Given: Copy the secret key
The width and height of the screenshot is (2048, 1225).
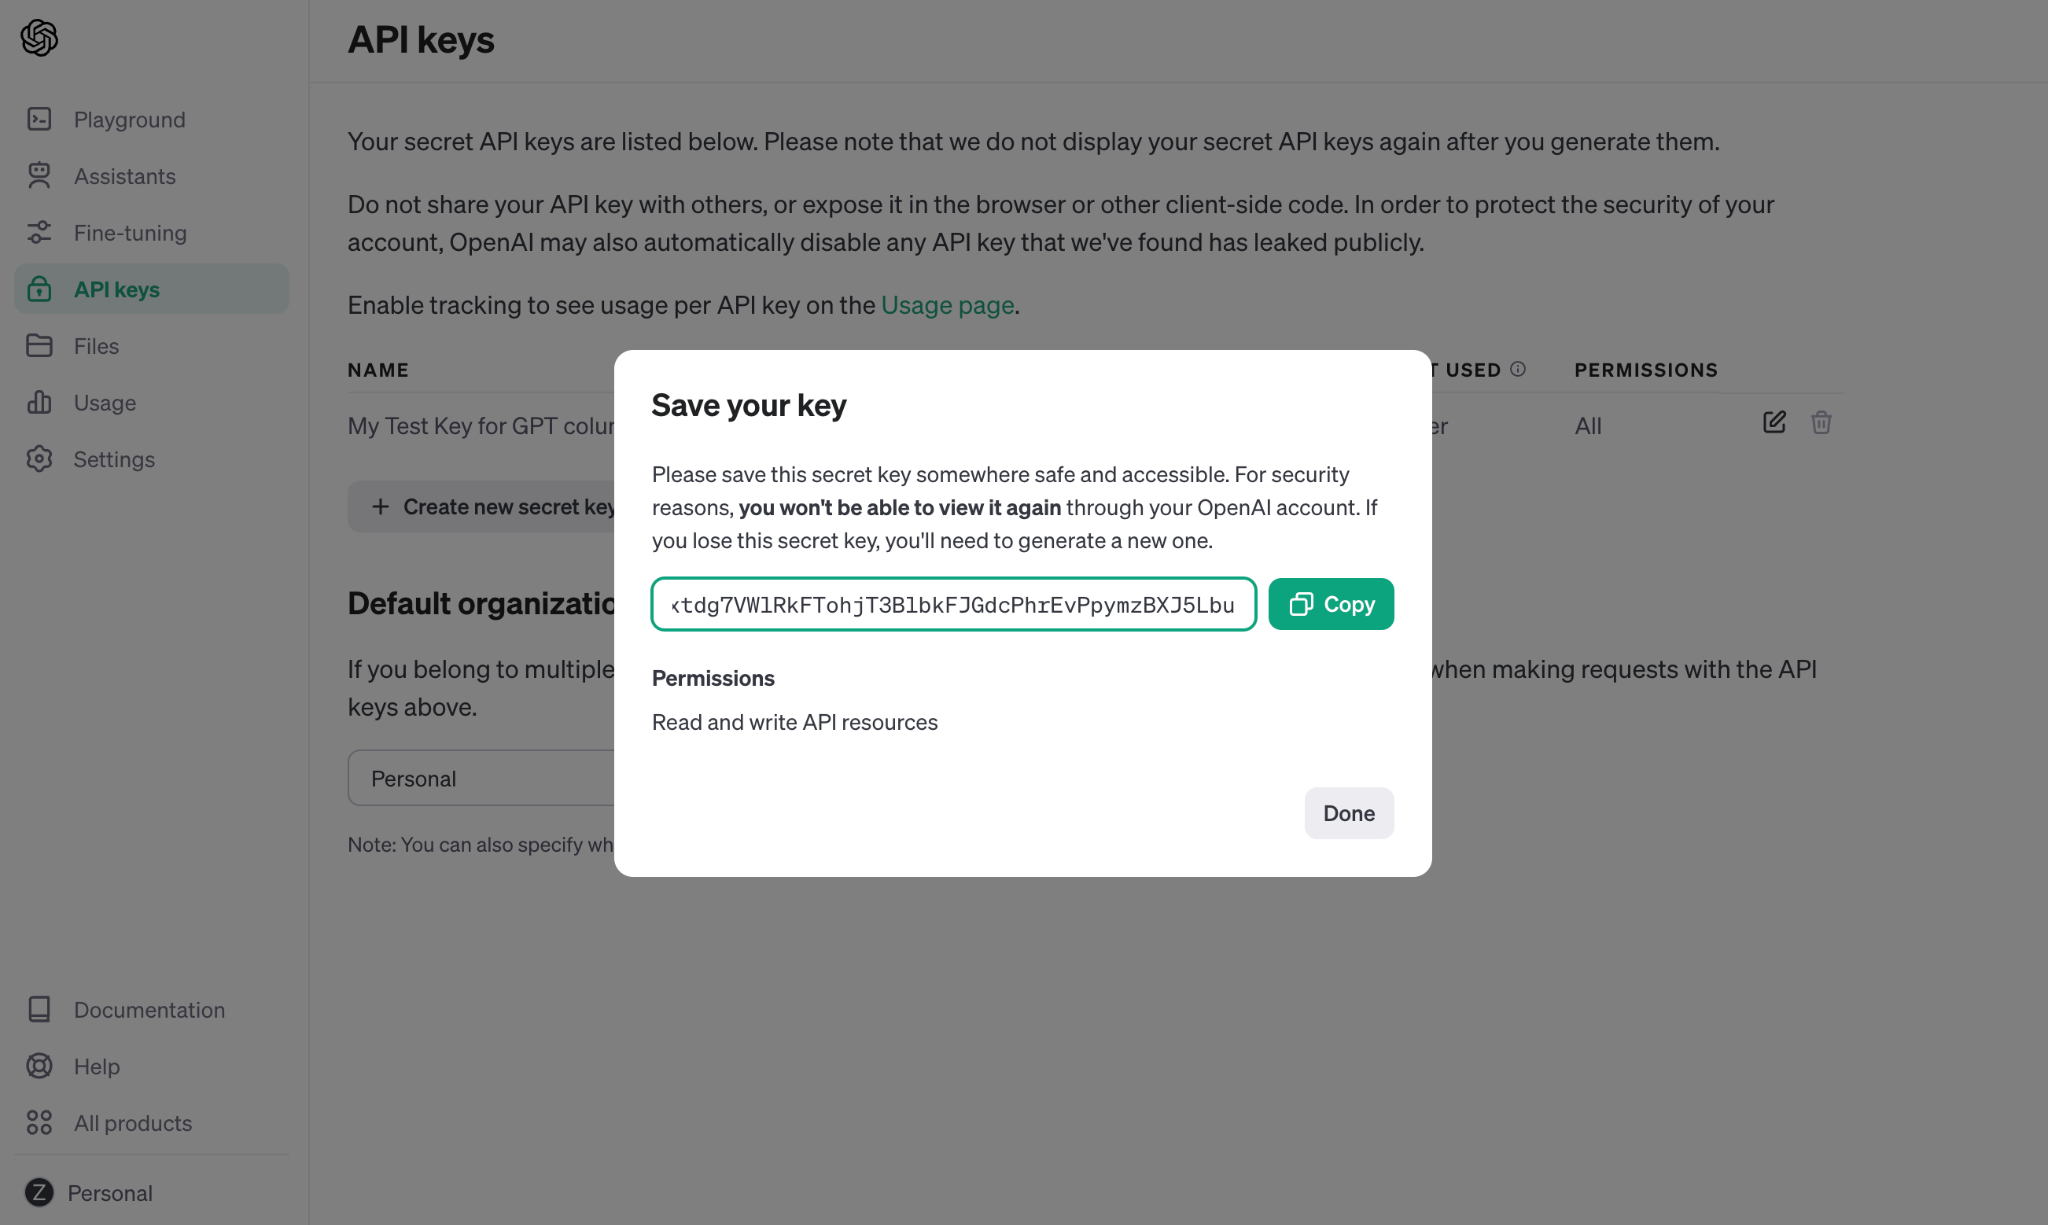Looking at the screenshot, I should [x=1331, y=604].
